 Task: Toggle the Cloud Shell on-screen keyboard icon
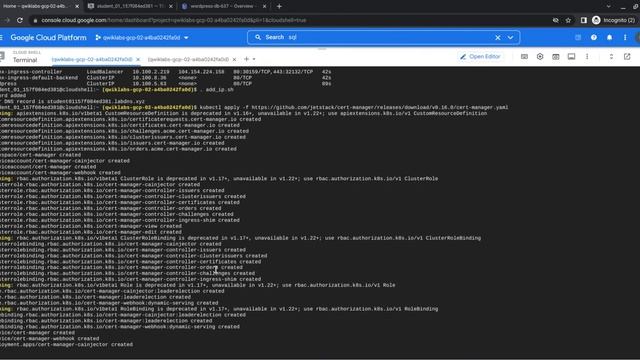[x=524, y=57]
